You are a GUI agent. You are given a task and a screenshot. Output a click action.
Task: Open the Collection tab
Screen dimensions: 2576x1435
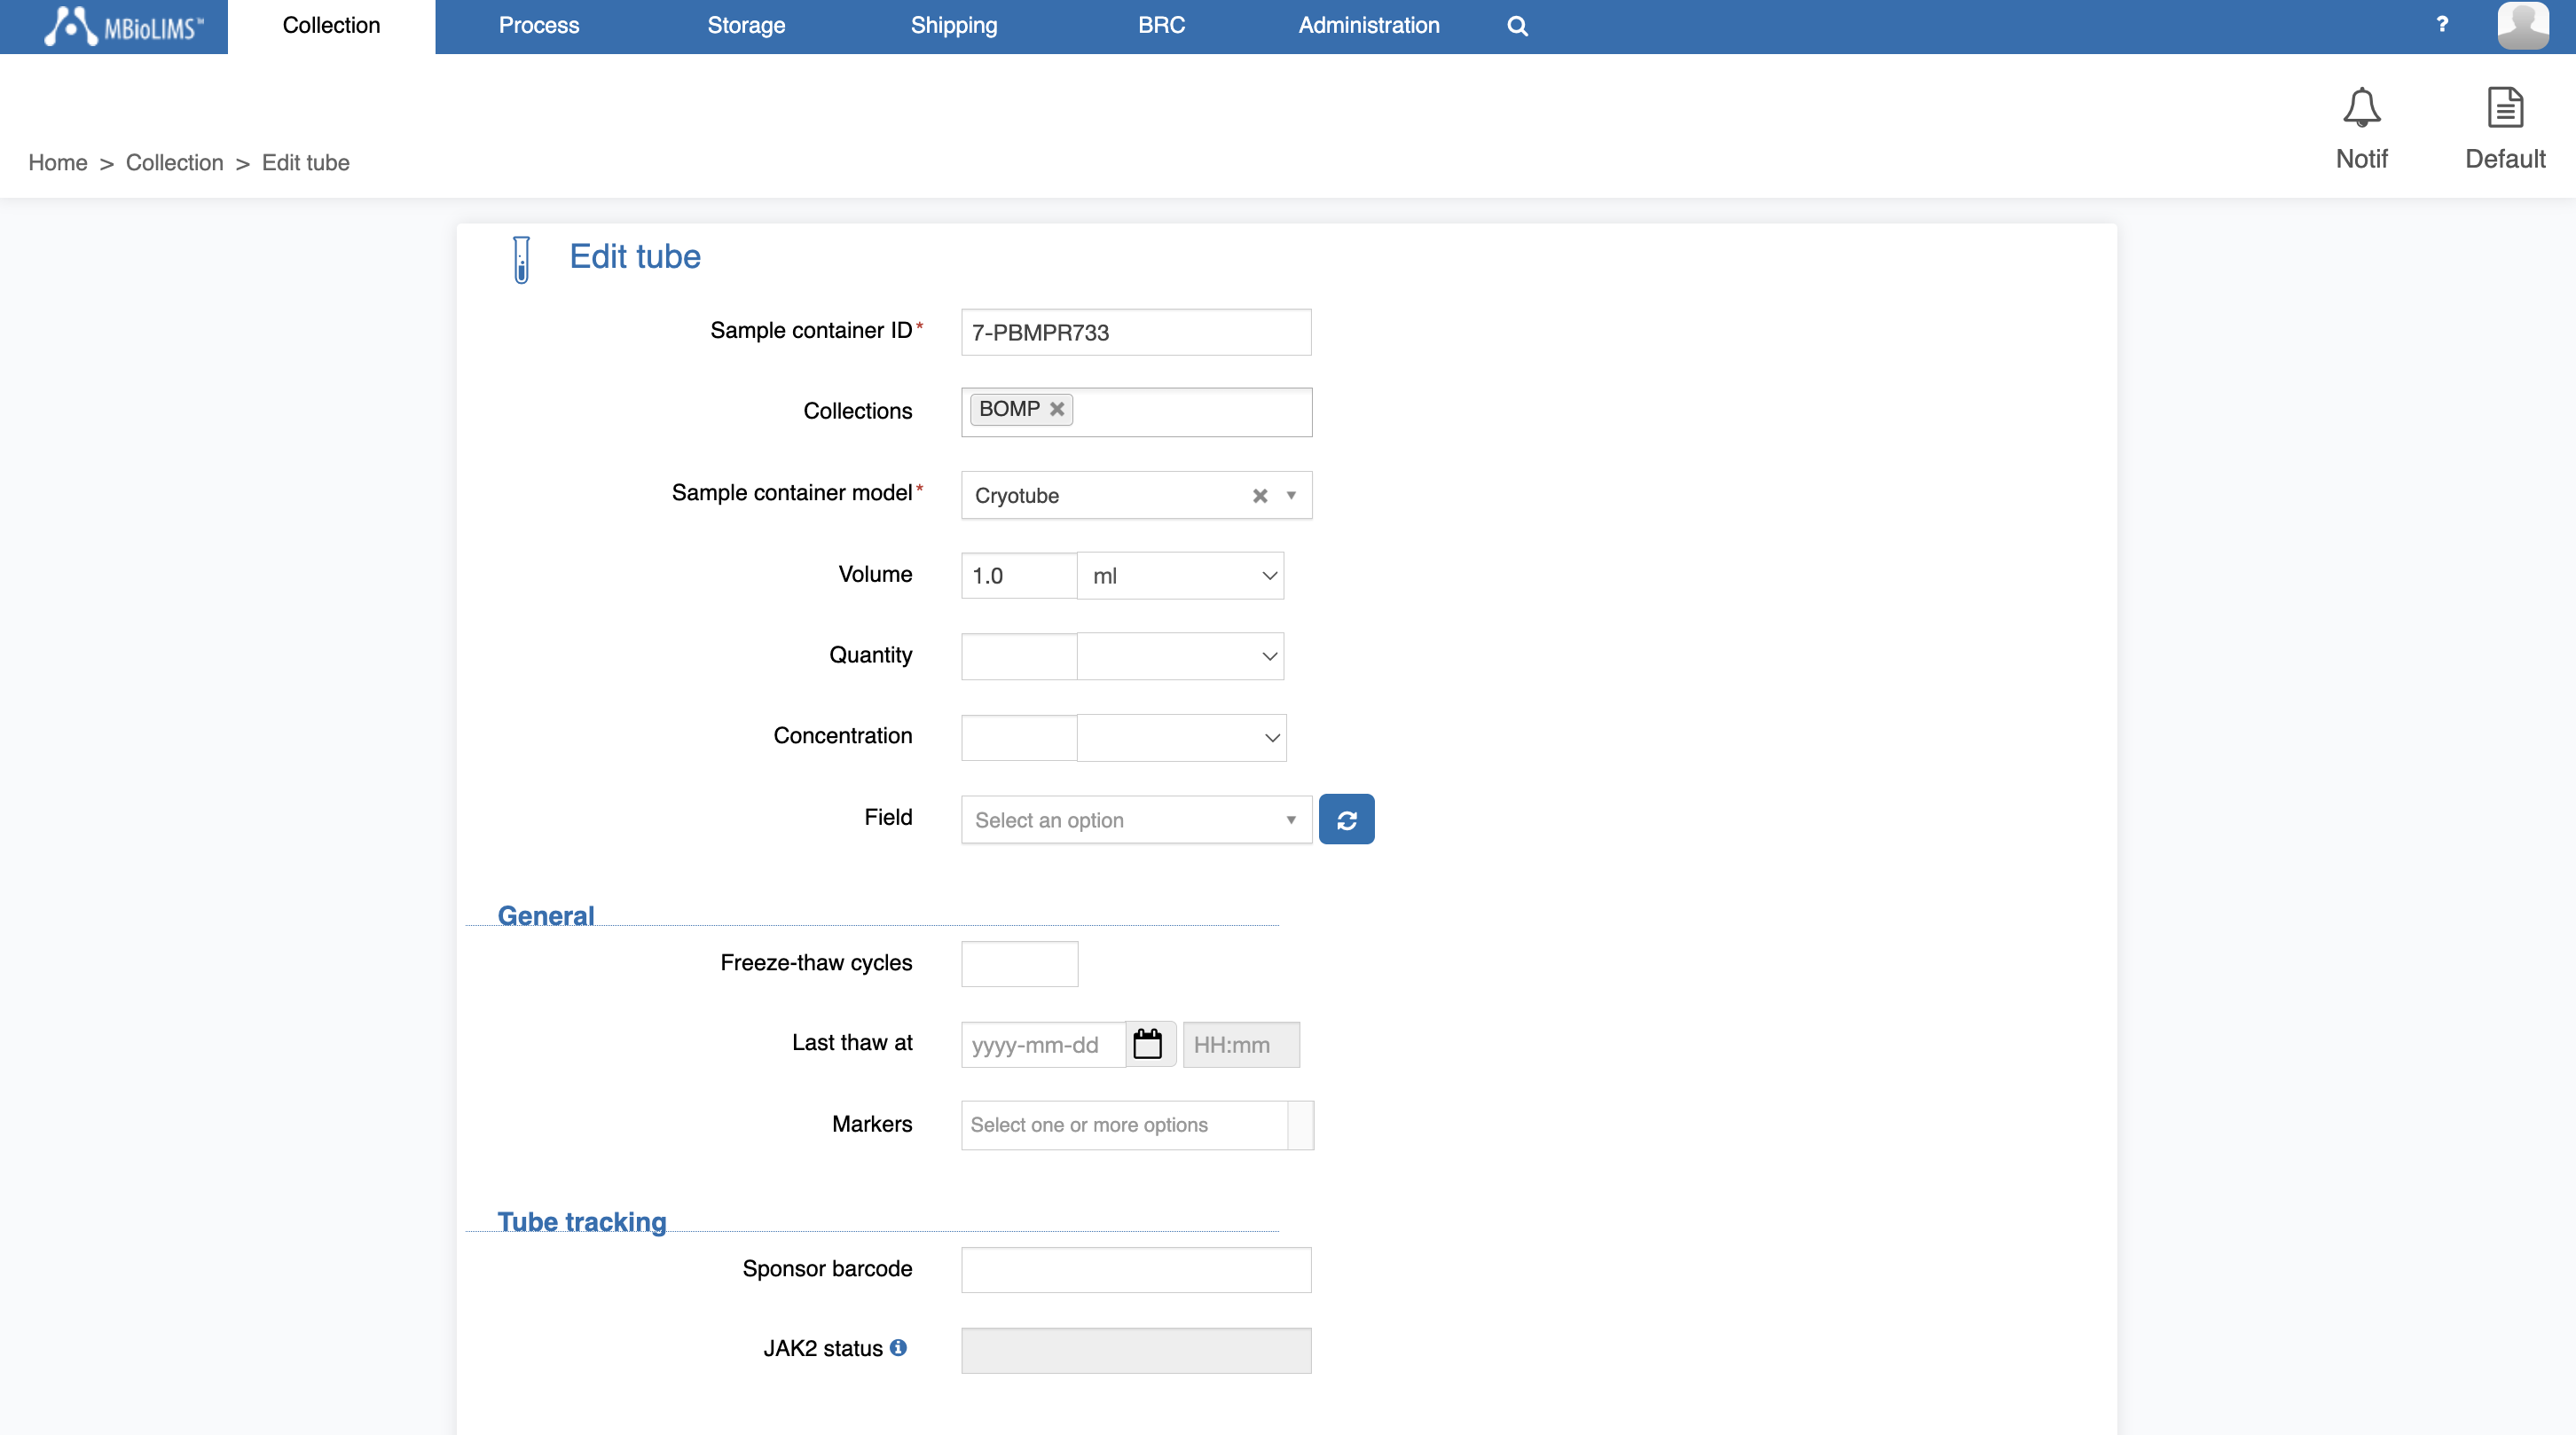coord(331,26)
